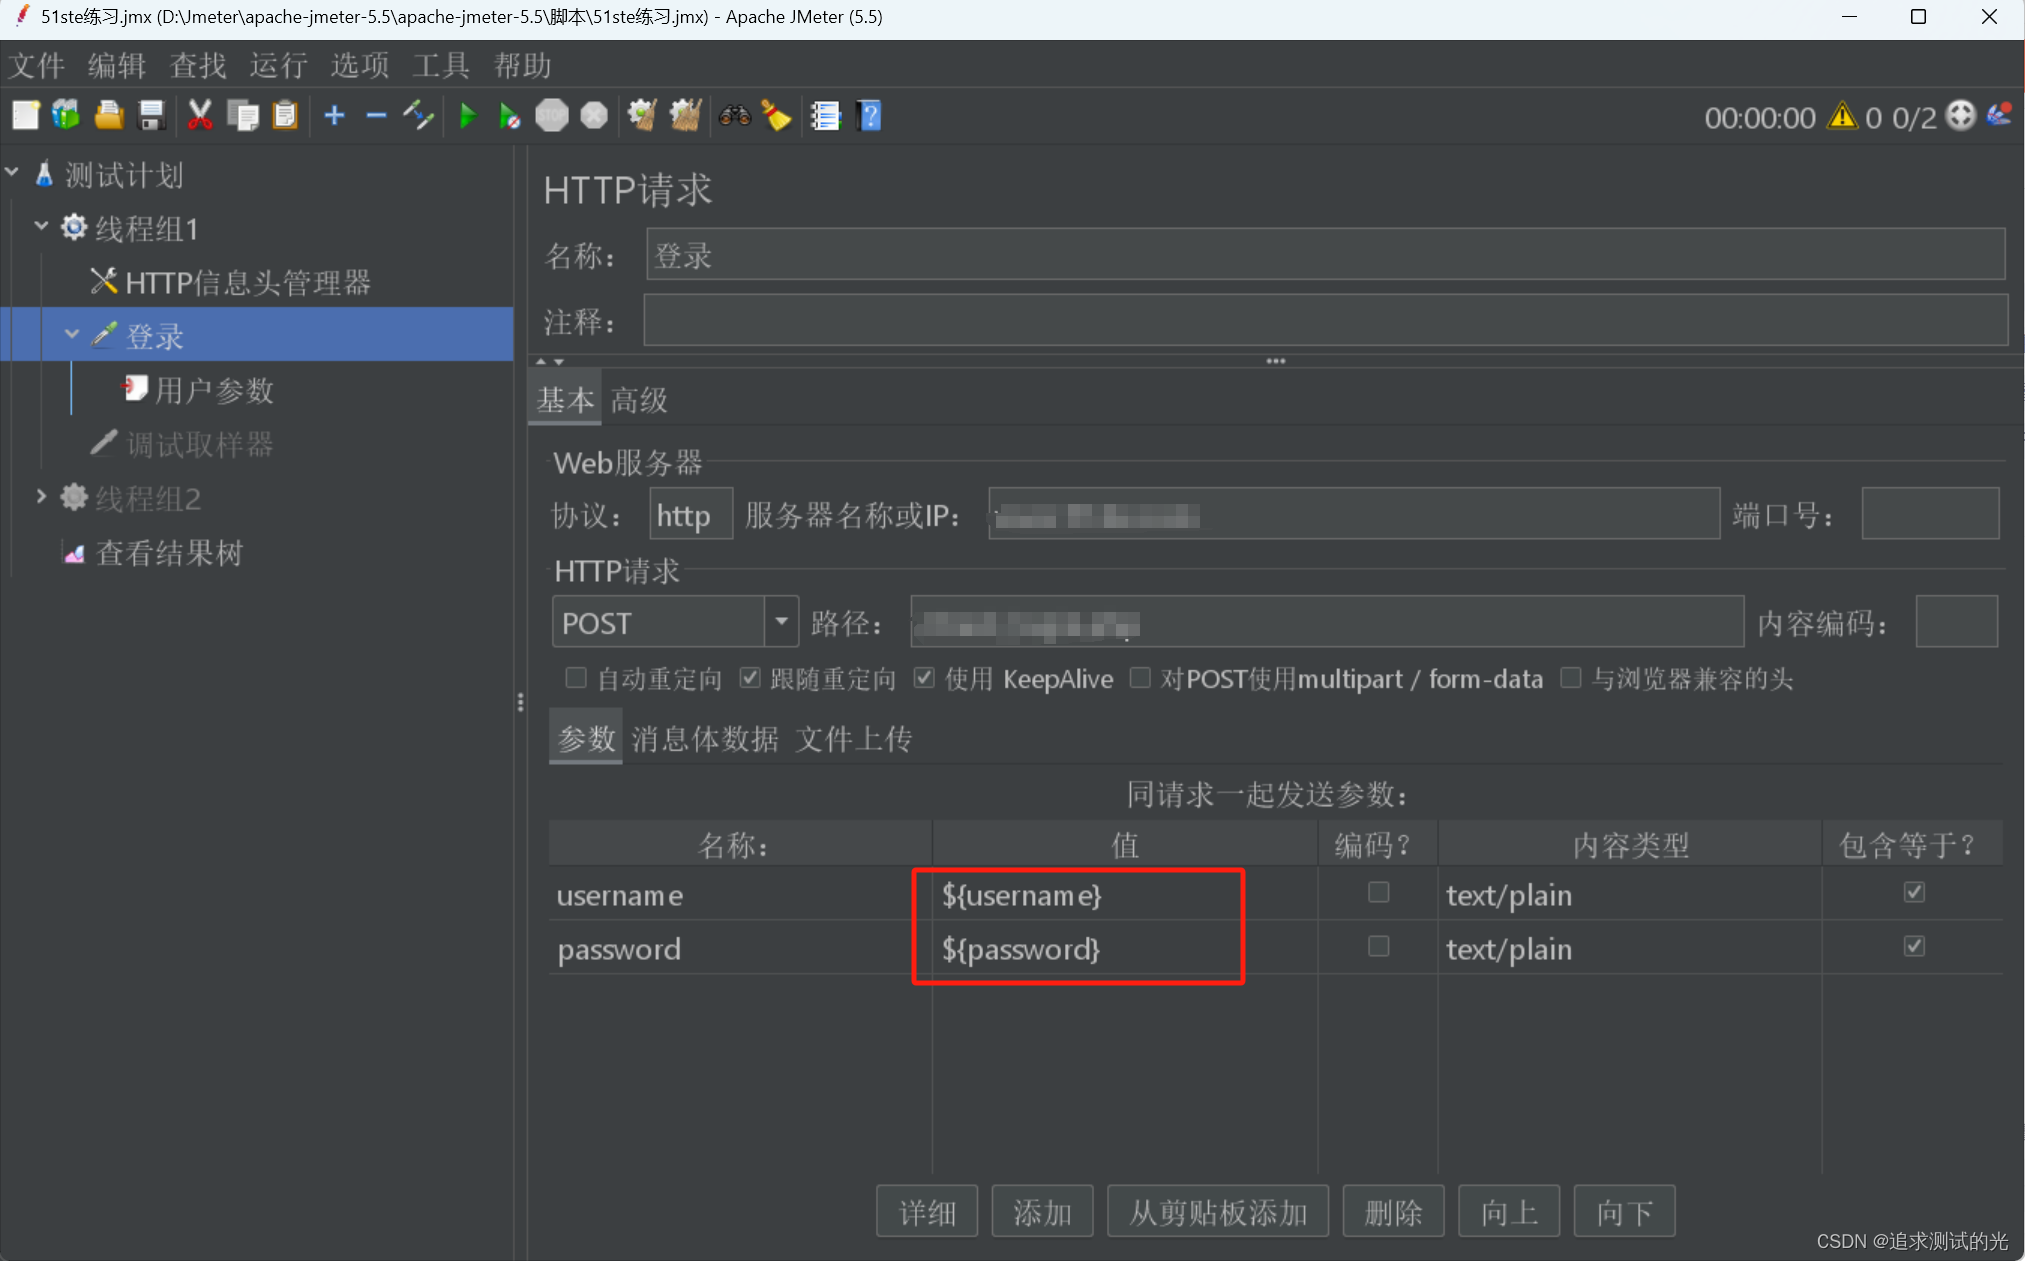Open the 查找 menu
Viewport: 2025px width, 1261px height.
click(x=198, y=66)
